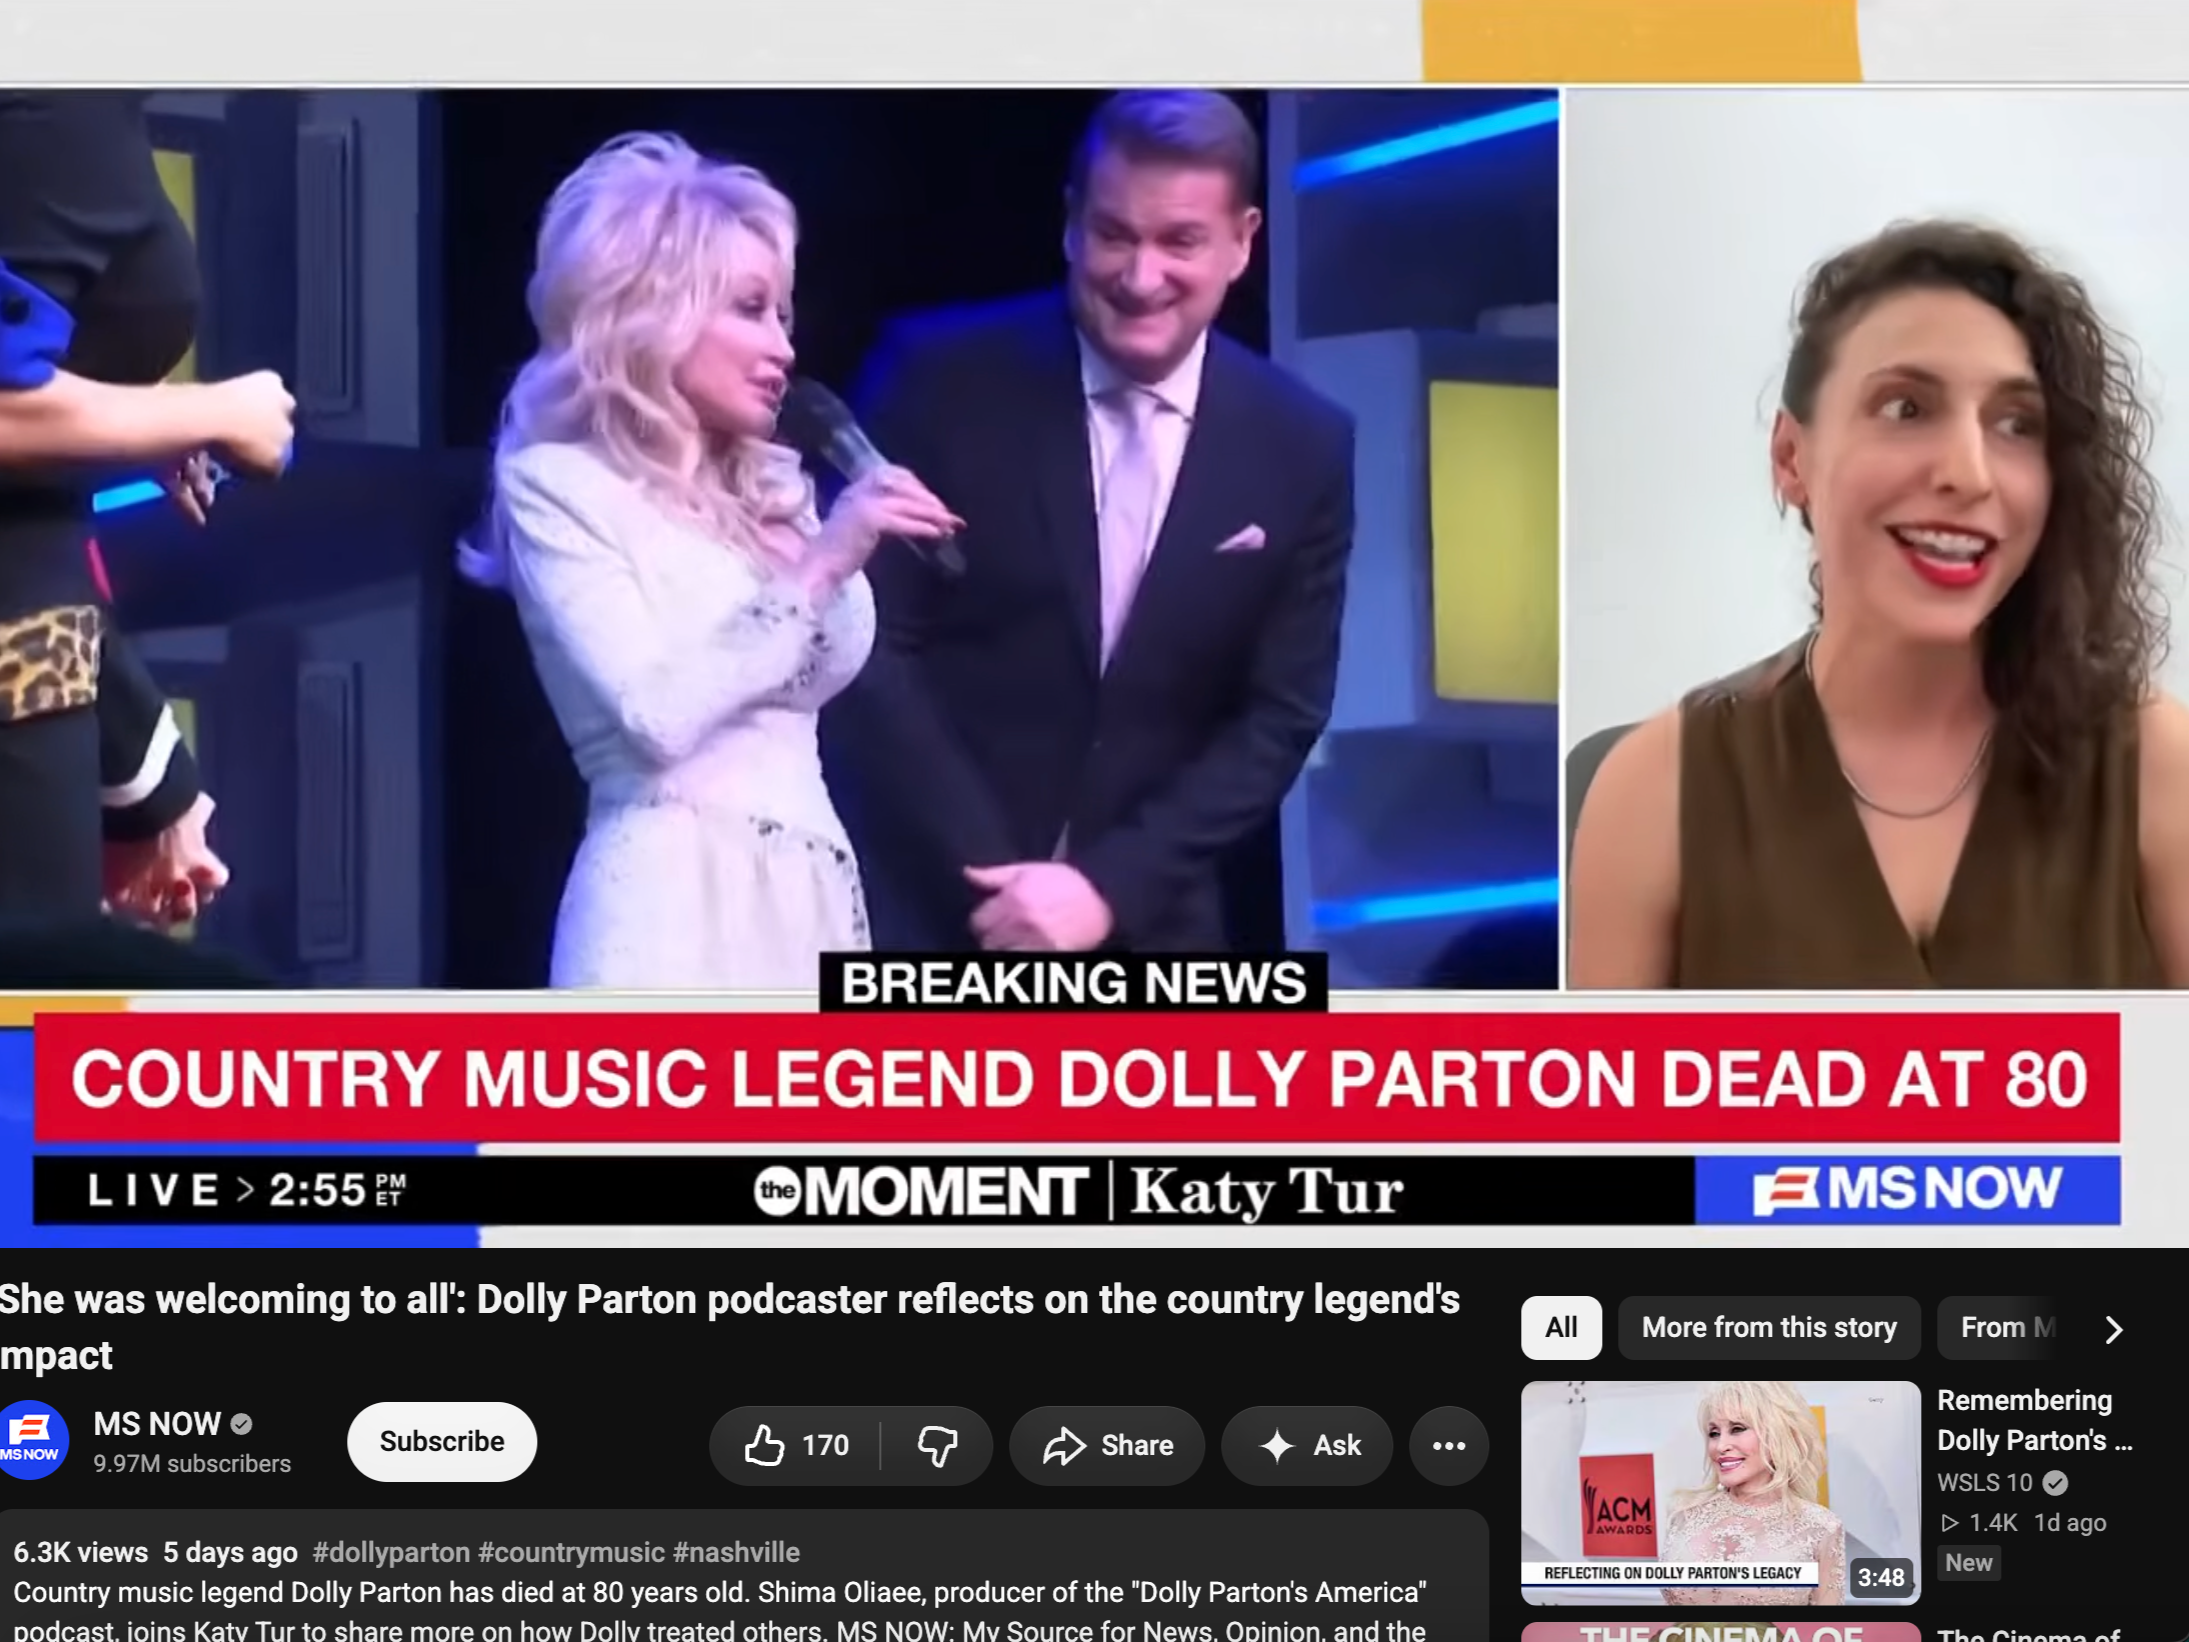Open the Remembering Dolly Parton's title link
Viewport: 2189px width, 1642px height.
pyautogui.click(x=2034, y=1420)
